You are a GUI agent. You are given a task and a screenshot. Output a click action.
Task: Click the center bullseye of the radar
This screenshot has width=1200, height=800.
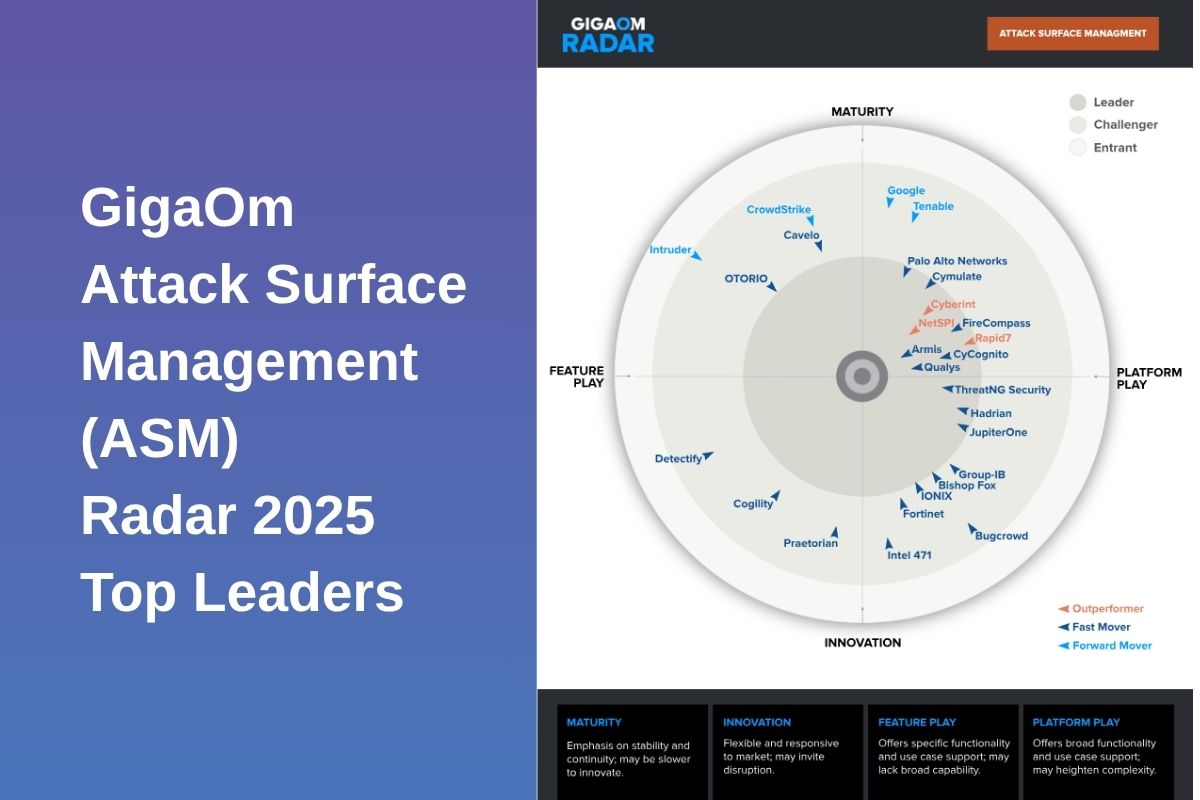coord(861,378)
